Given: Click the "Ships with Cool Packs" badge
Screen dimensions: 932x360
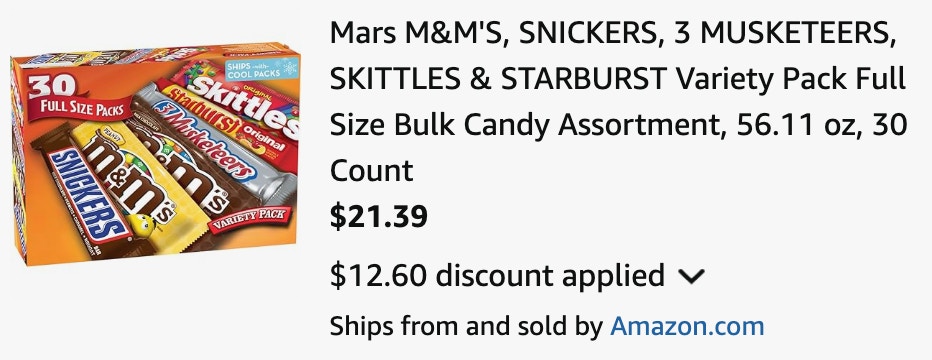Looking at the screenshot, I should 262,68.
